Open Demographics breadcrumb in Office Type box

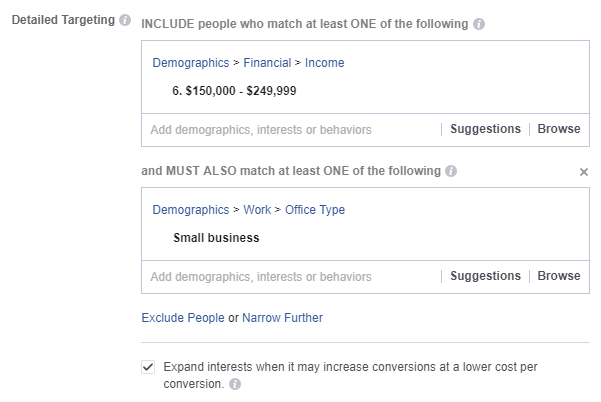click(191, 210)
